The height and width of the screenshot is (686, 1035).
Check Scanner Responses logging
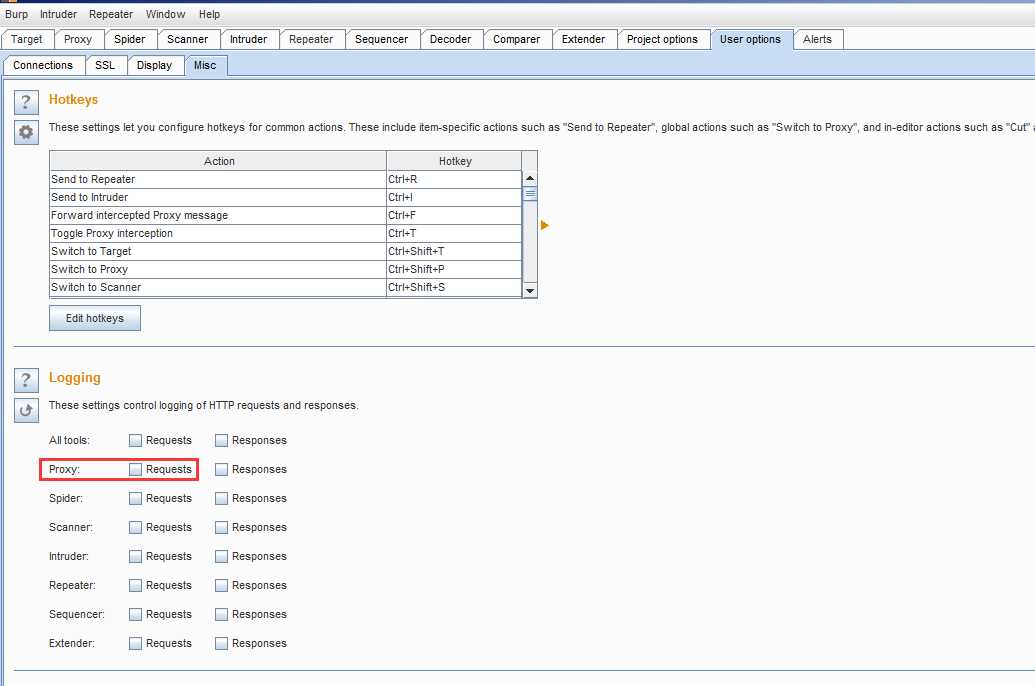click(221, 528)
